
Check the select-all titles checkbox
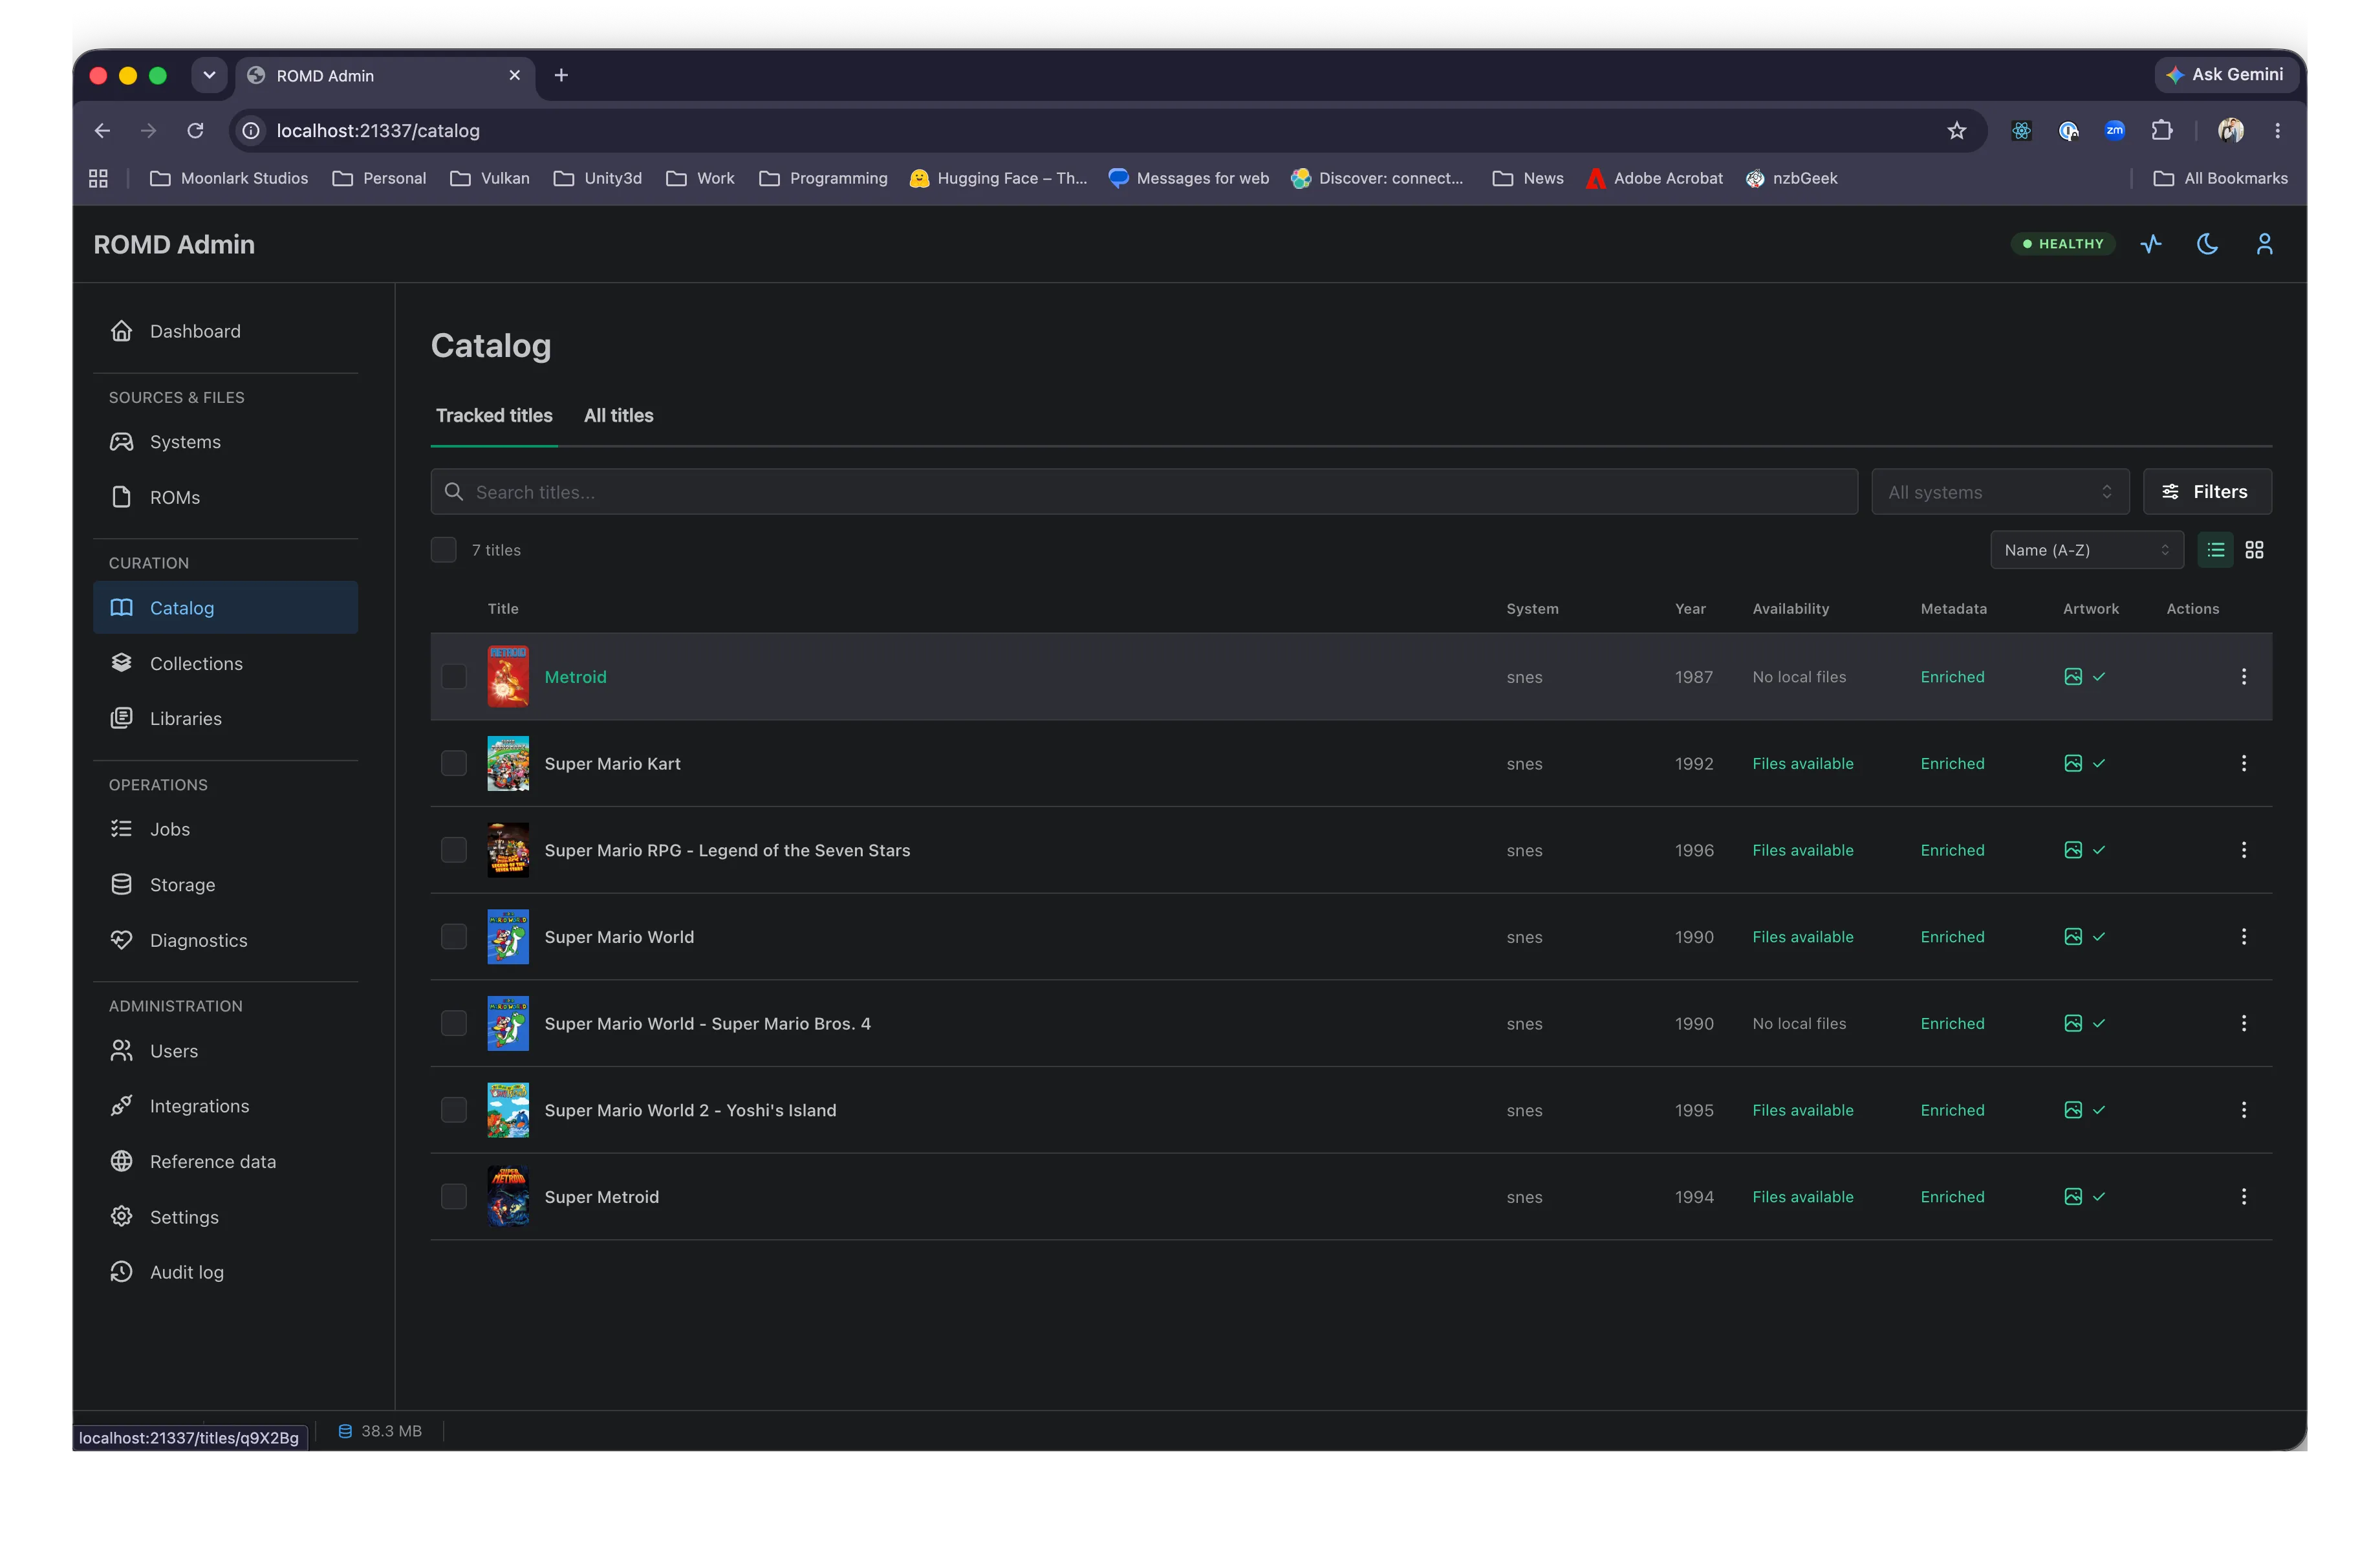[x=444, y=550]
